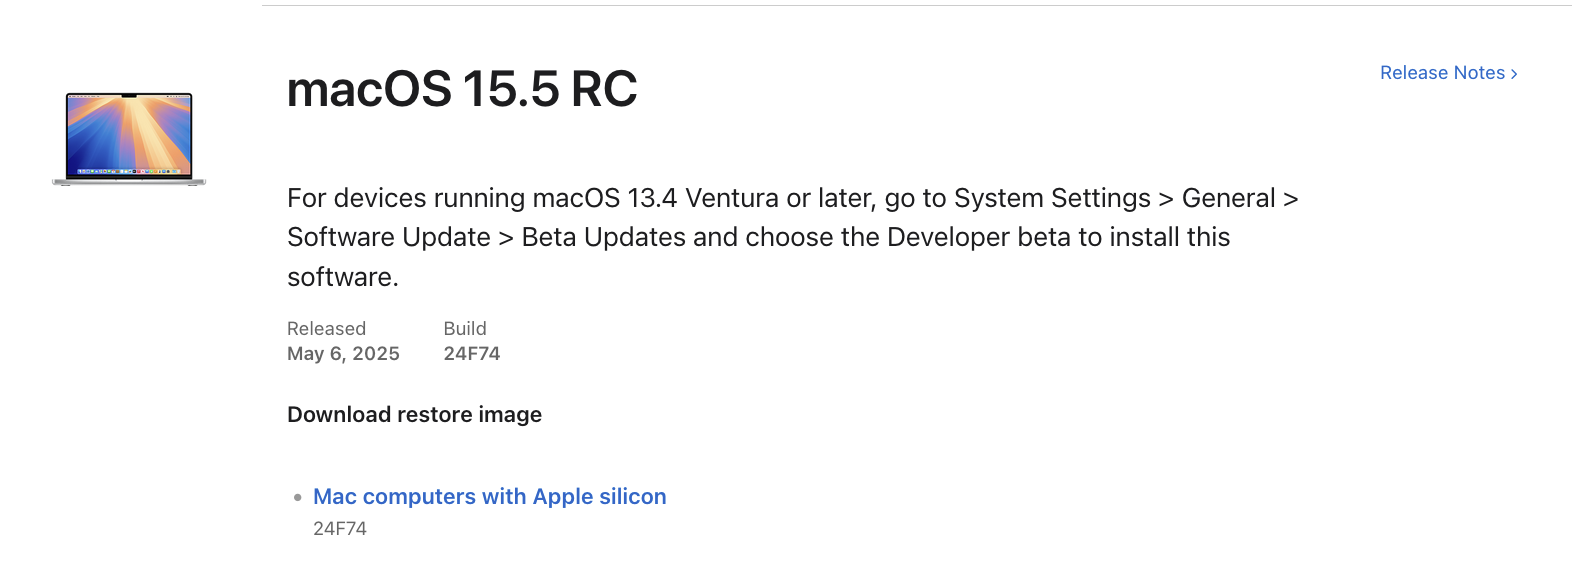This screenshot has height=572, width=1572.
Task: Download Mac computers with Apple silicon image
Action: pyautogui.click(x=489, y=497)
